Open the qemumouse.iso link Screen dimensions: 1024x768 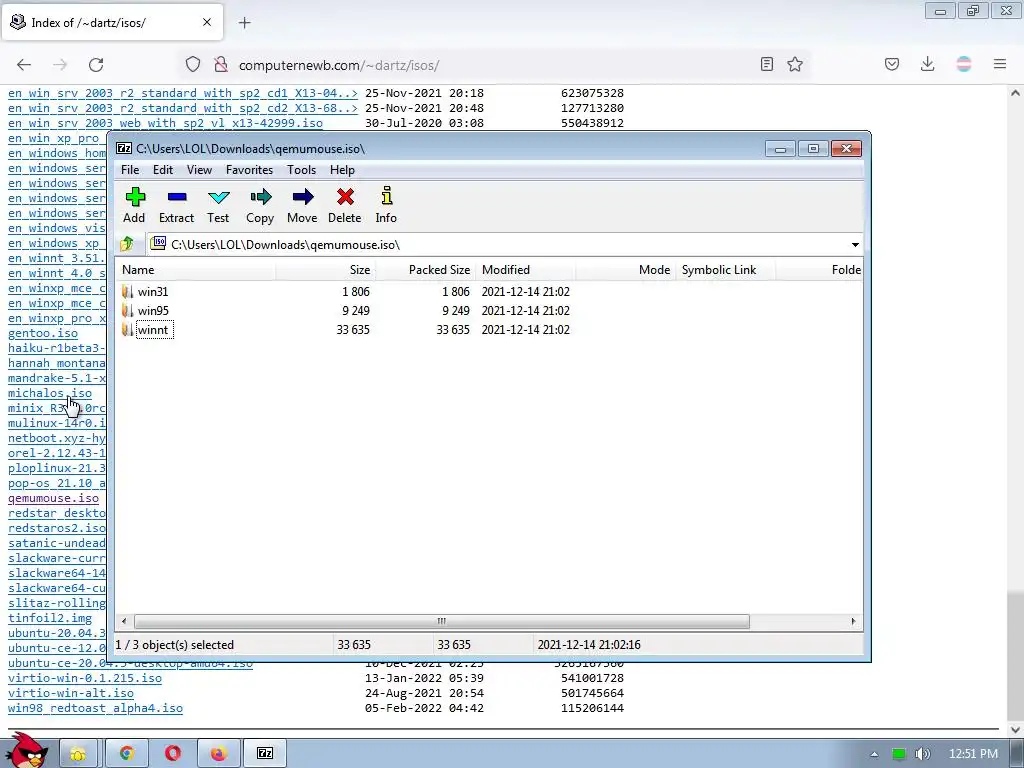tap(54, 498)
